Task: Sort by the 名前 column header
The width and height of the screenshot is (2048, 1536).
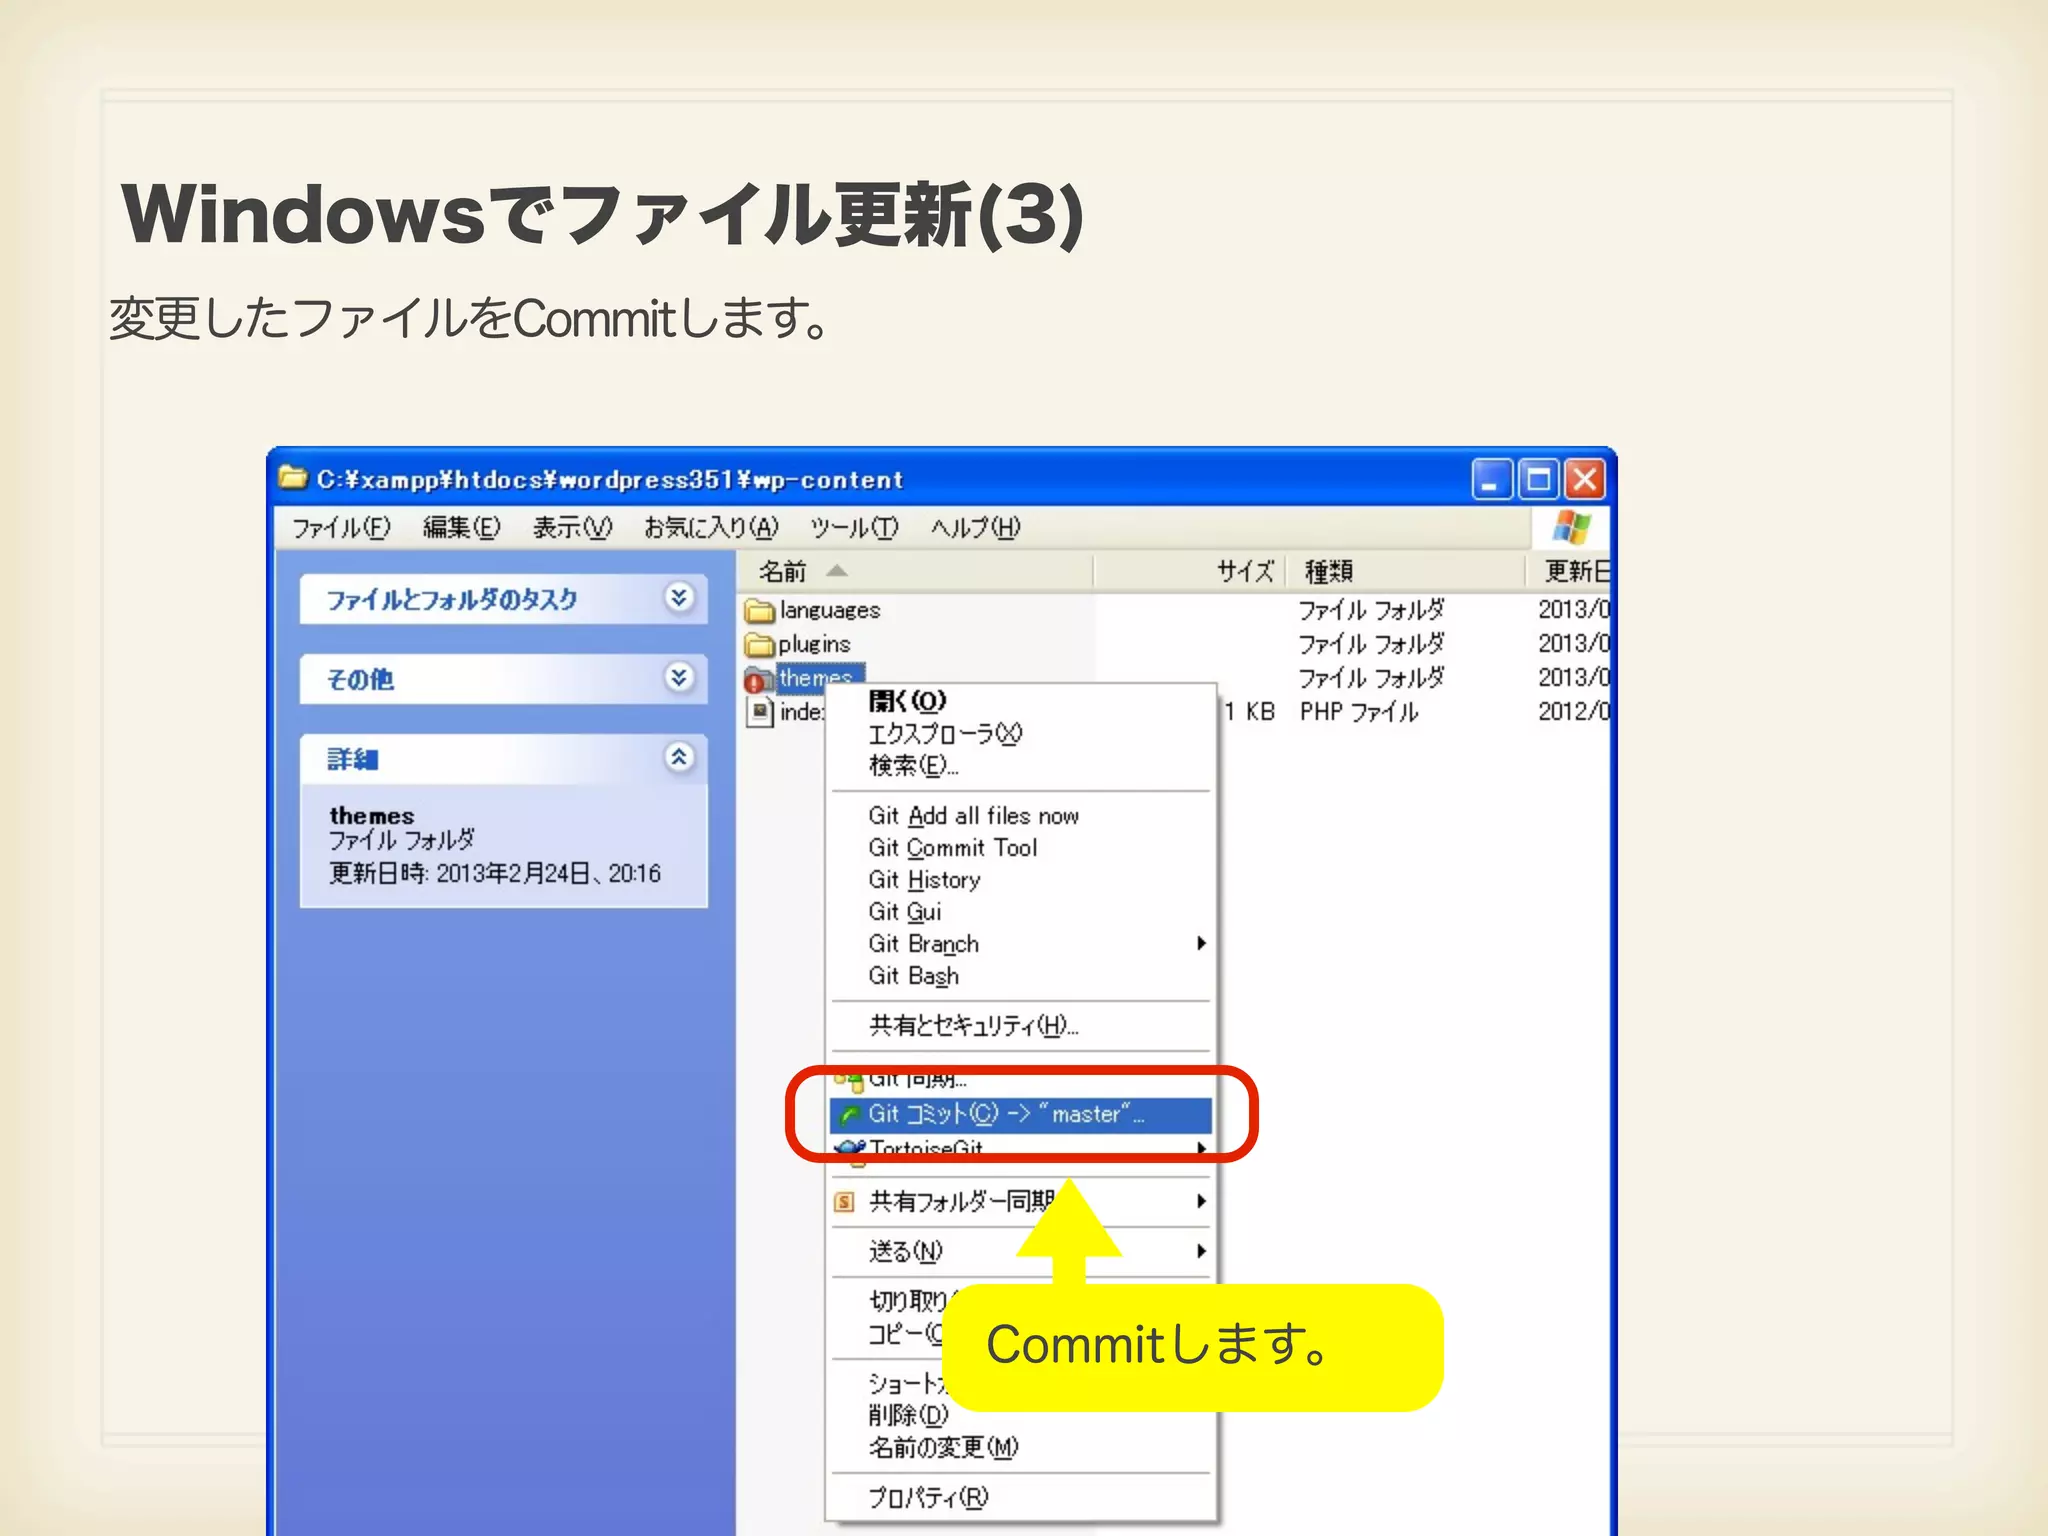Action: tap(783, 571)
